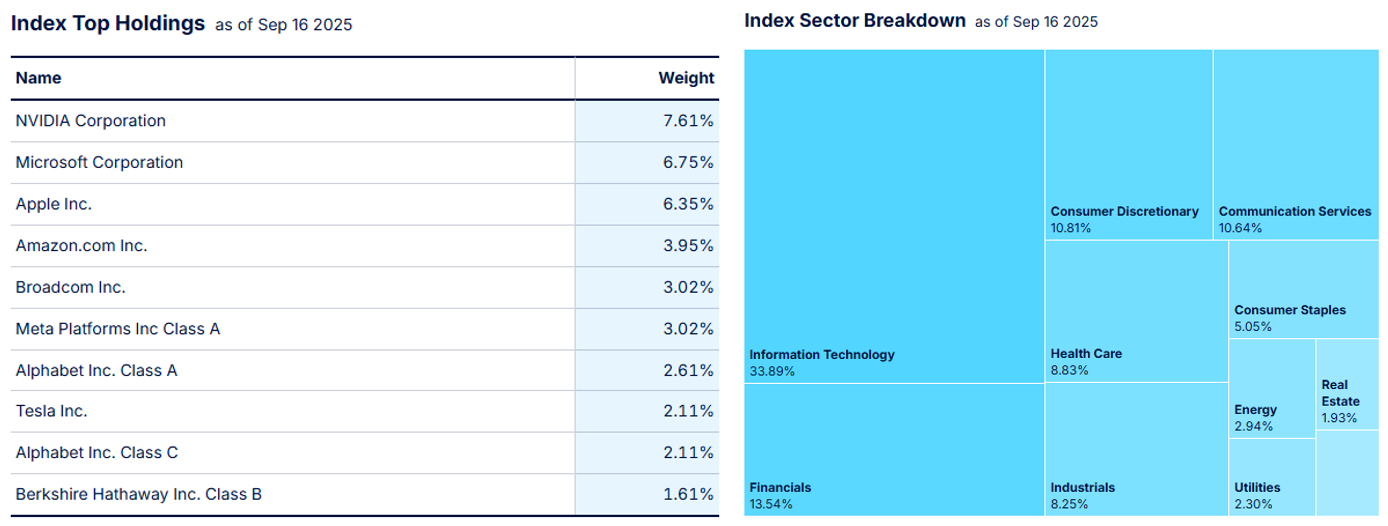Screen dimensions: 1388x526
Task: Sort by the Weight column header
Action: 685,78
